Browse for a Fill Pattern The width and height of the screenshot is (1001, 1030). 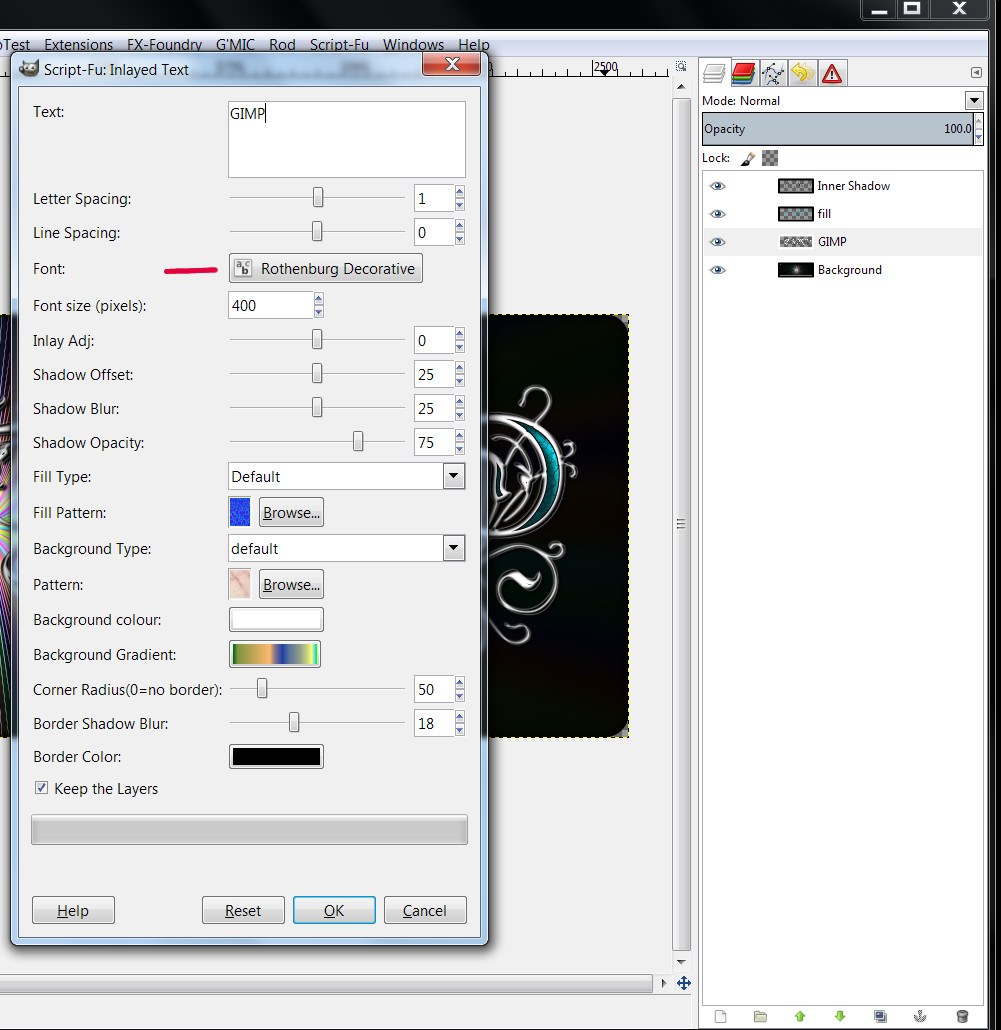292,512
